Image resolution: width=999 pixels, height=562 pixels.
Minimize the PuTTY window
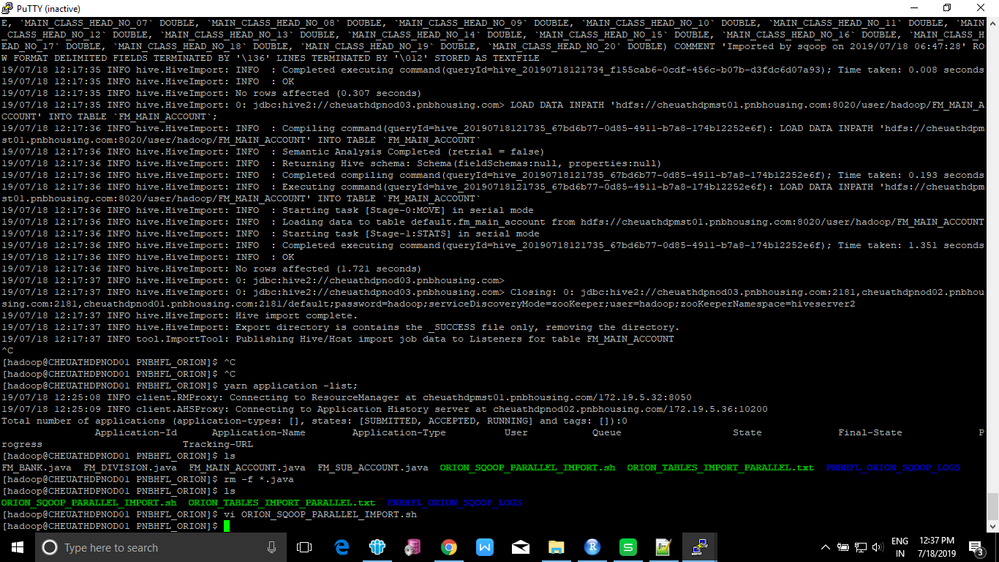pos(914,8)
